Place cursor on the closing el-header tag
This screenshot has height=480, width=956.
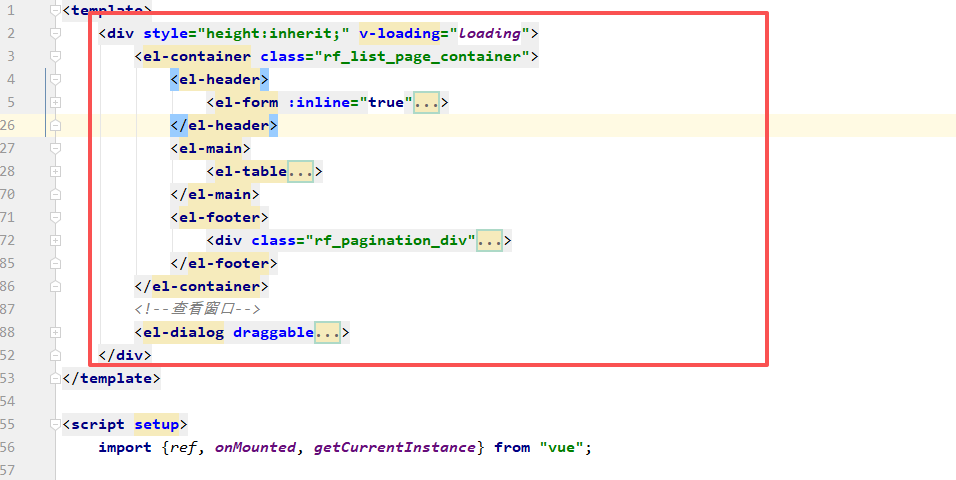pos(223,125)
